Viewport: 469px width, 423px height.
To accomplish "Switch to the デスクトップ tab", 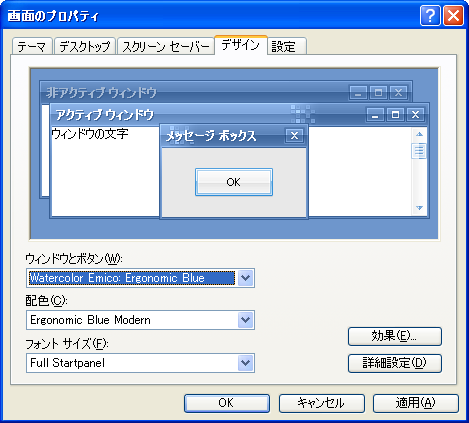I will click(x=85, y=46).
